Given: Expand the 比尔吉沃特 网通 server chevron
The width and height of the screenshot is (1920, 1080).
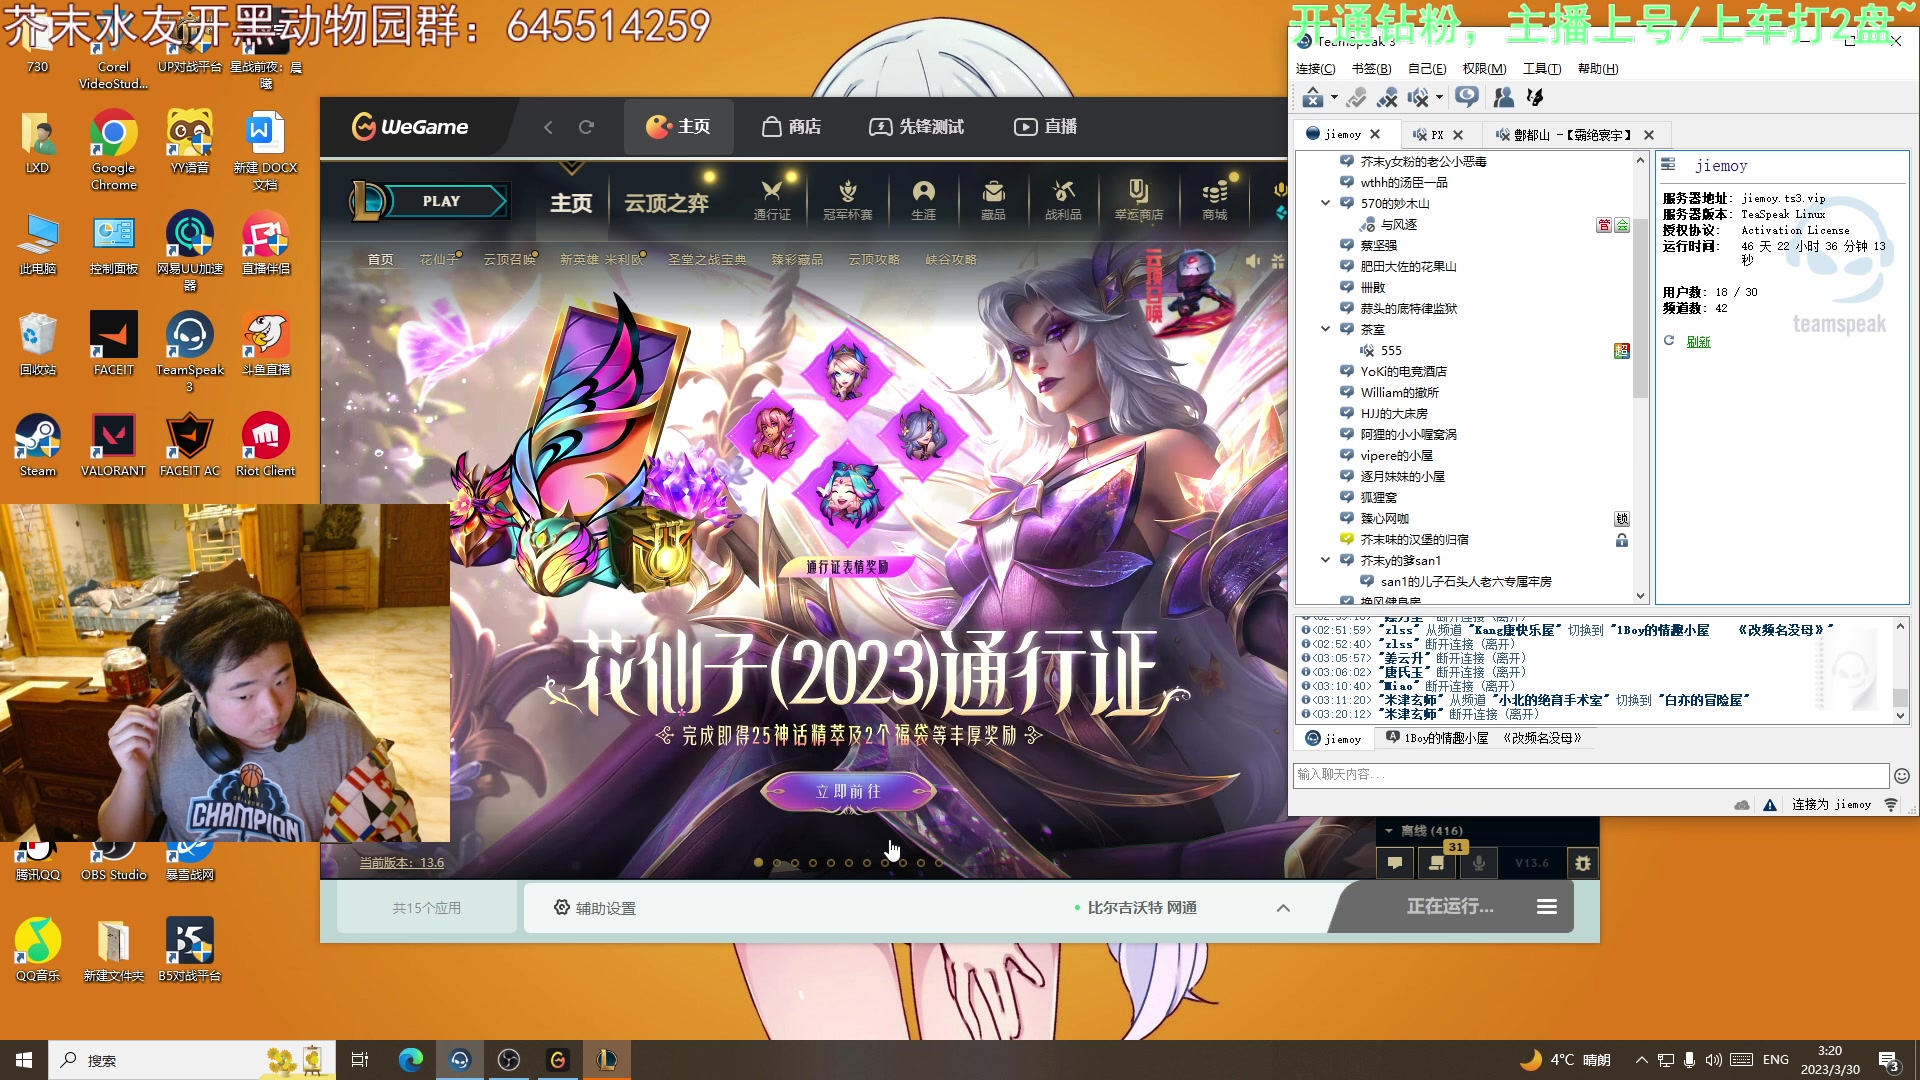Looking at the screenshot, I should pos(1283,908).
